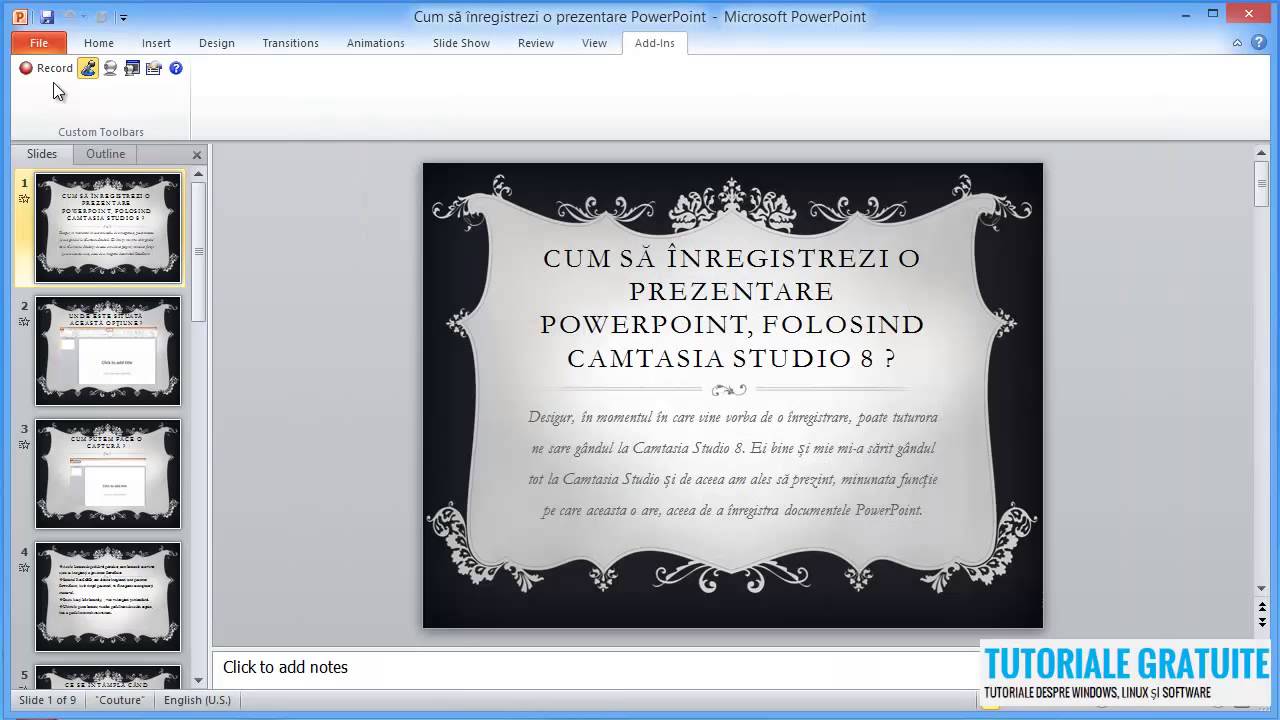Image resolution: width=1280 pixels, height=720 pixels.
Task: Minimize the ribbon with the caret arrow
Action: pos(1238,43)
